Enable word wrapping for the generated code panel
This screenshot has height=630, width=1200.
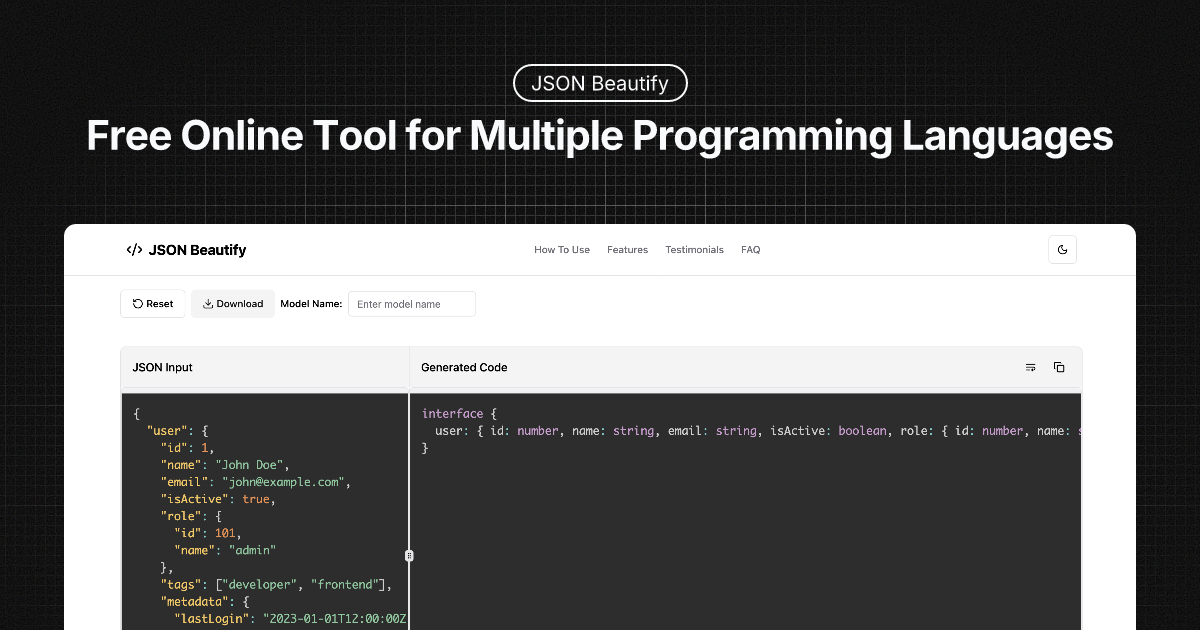(1030, 367)
